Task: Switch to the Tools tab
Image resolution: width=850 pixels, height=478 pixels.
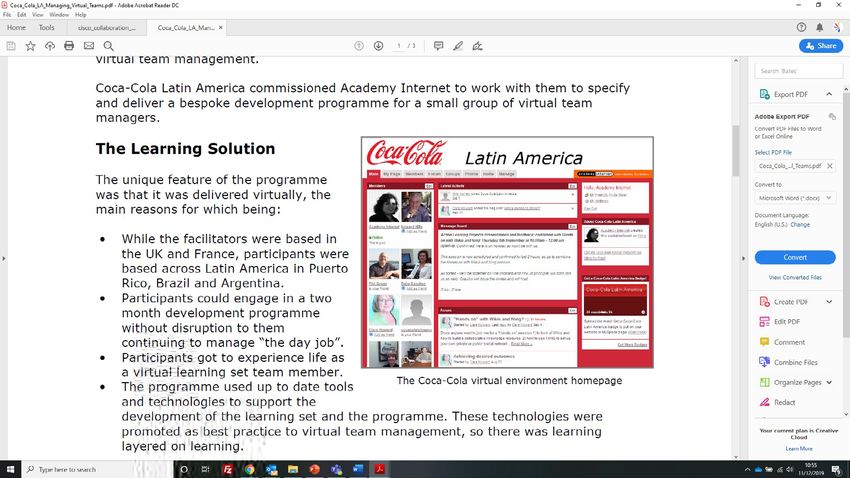Action: click(47, 28)
